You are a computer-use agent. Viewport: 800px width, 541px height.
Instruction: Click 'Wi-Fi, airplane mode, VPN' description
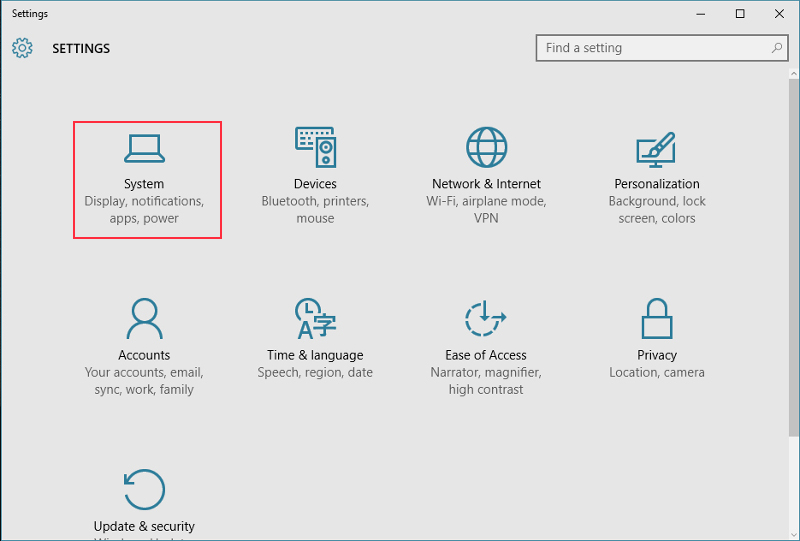click(x=486, y=210)
